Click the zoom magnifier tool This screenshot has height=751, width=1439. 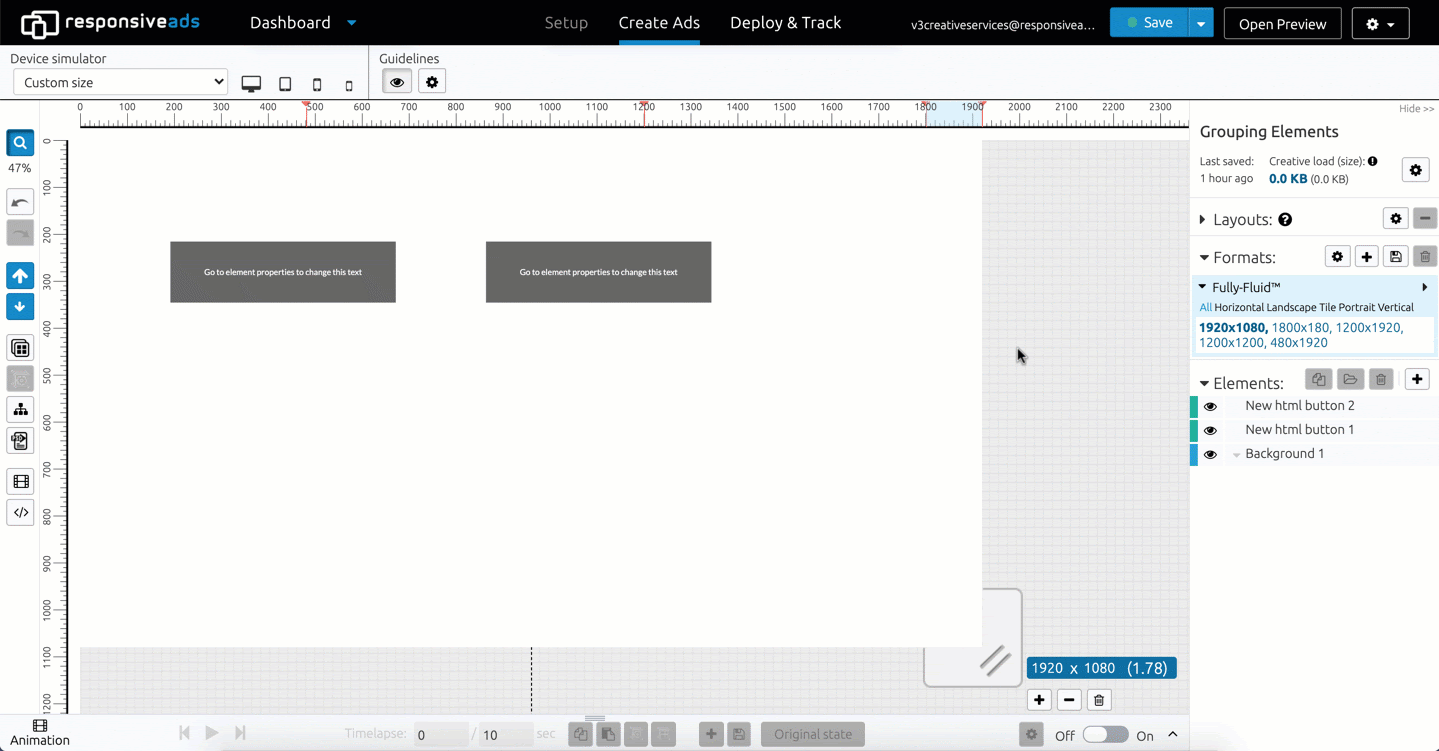(20, 143)
